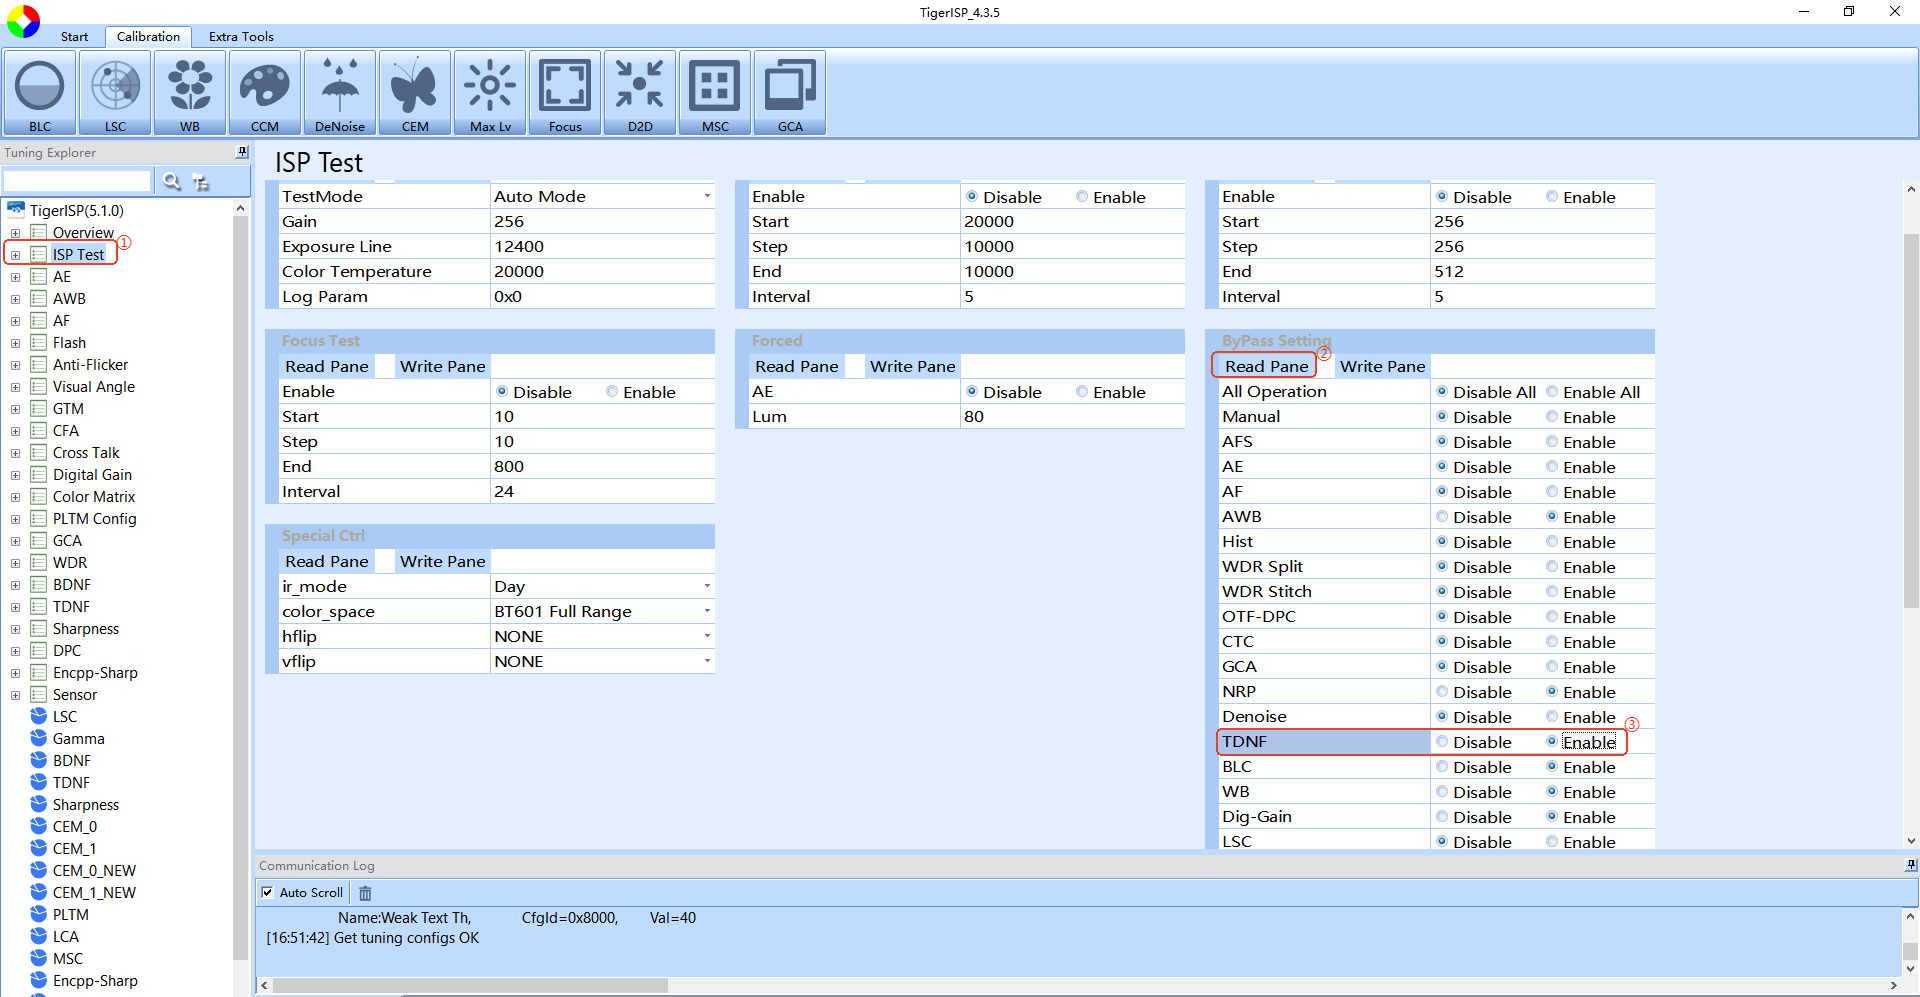This screenshot has height=997, width=1920.
Task: Expand the AWB tree node
Action: (x=15, y=299)
